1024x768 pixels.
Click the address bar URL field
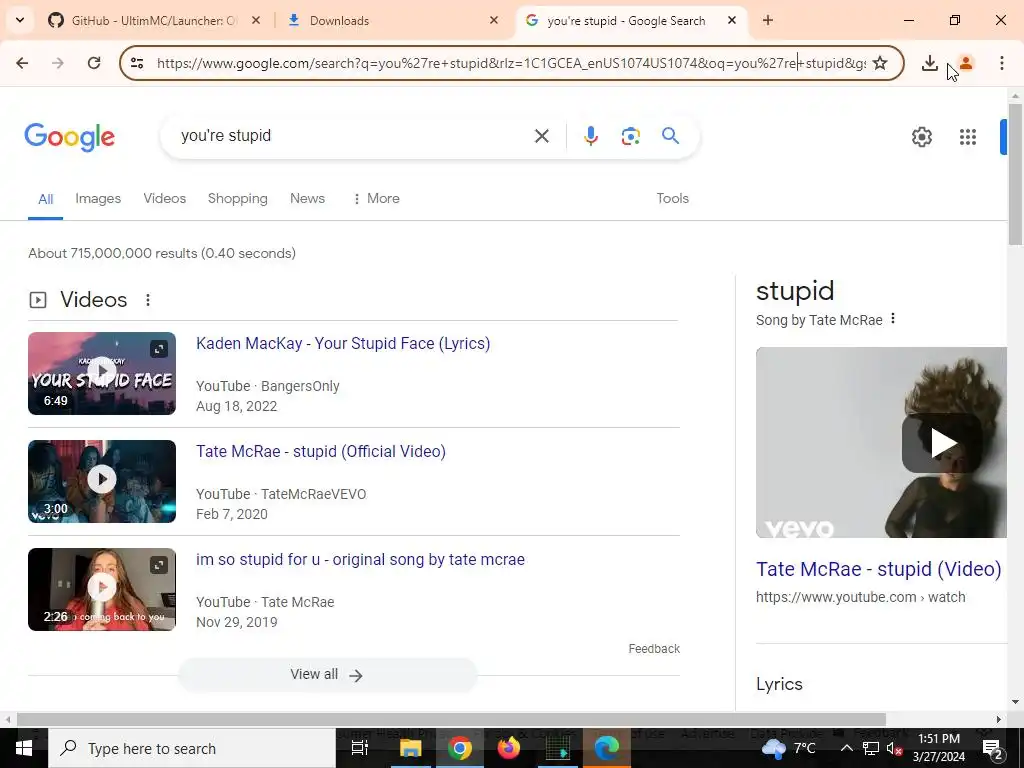tap(511, 63)
